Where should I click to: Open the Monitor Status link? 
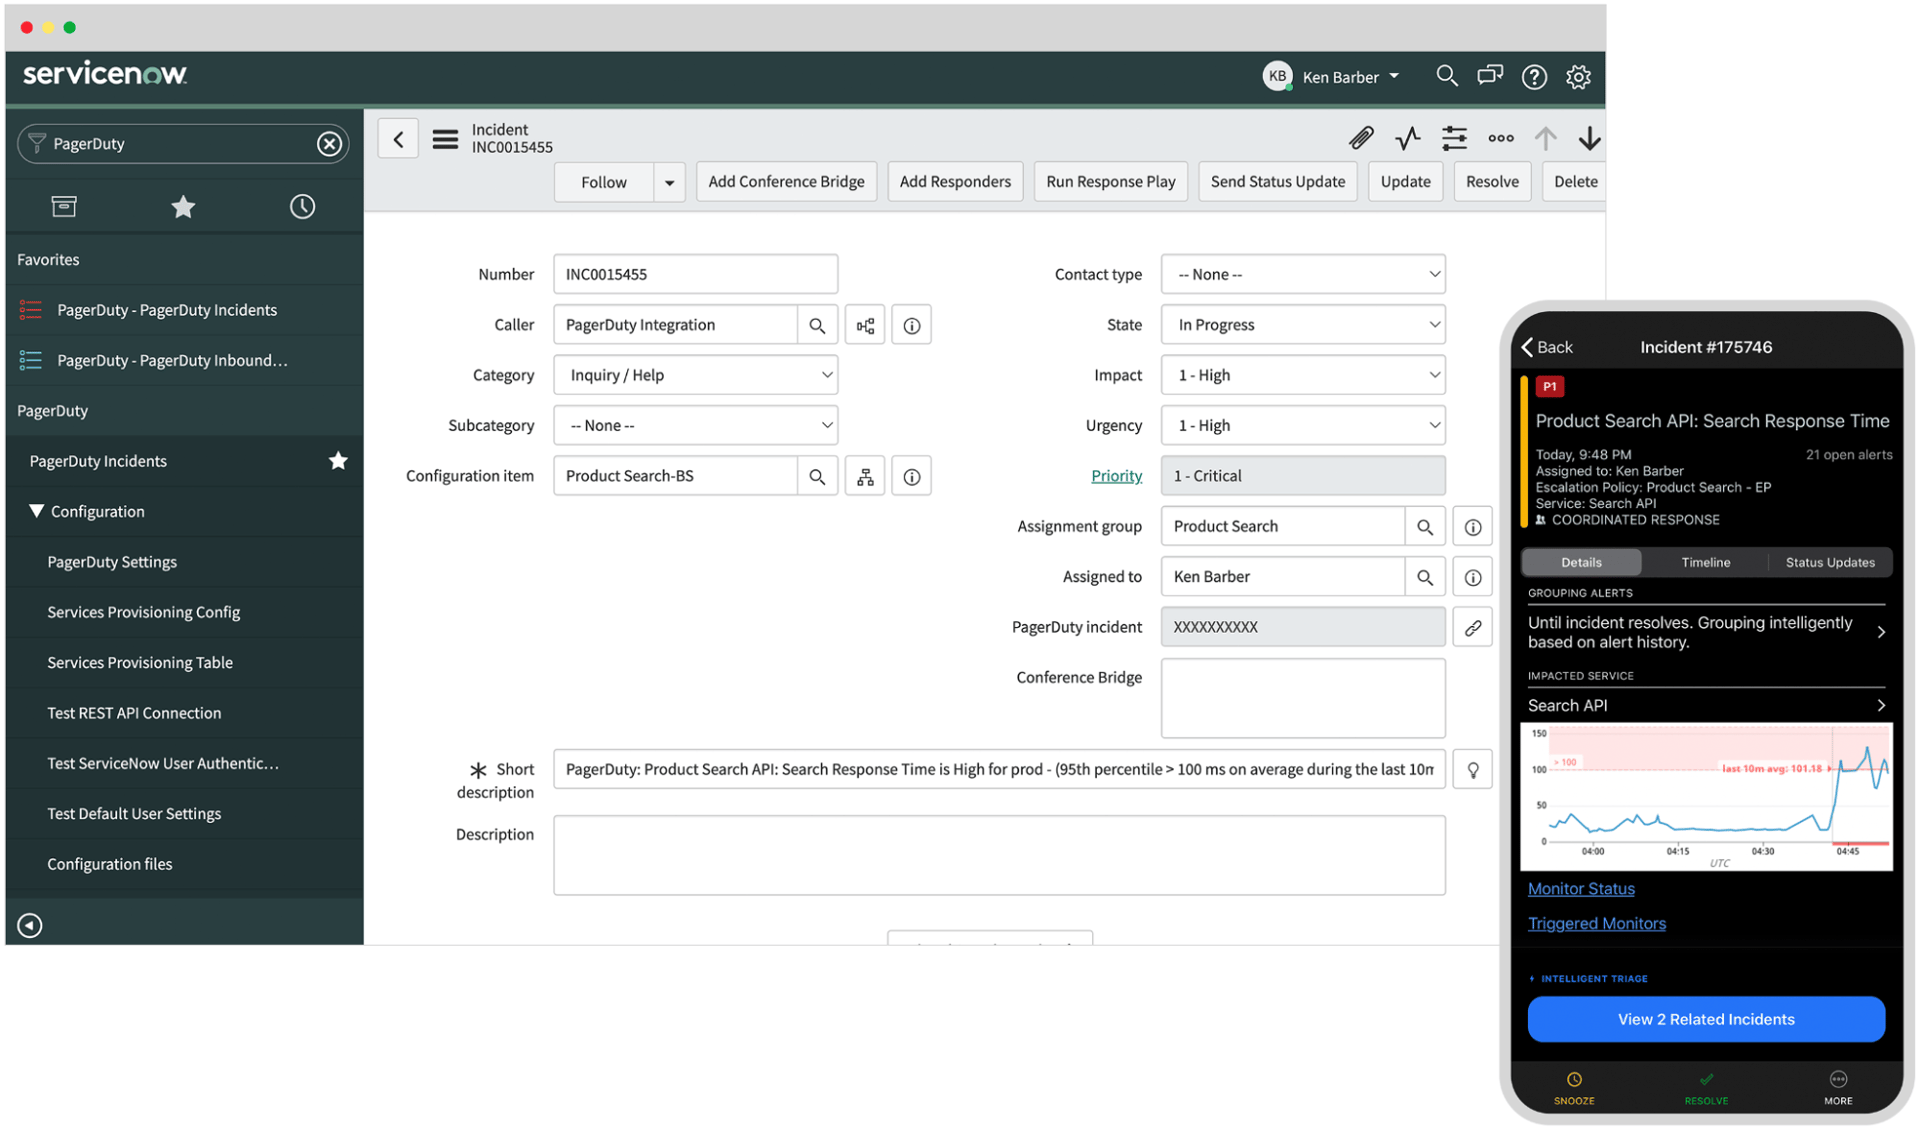pyautogui.click(x=1581, y=888)
